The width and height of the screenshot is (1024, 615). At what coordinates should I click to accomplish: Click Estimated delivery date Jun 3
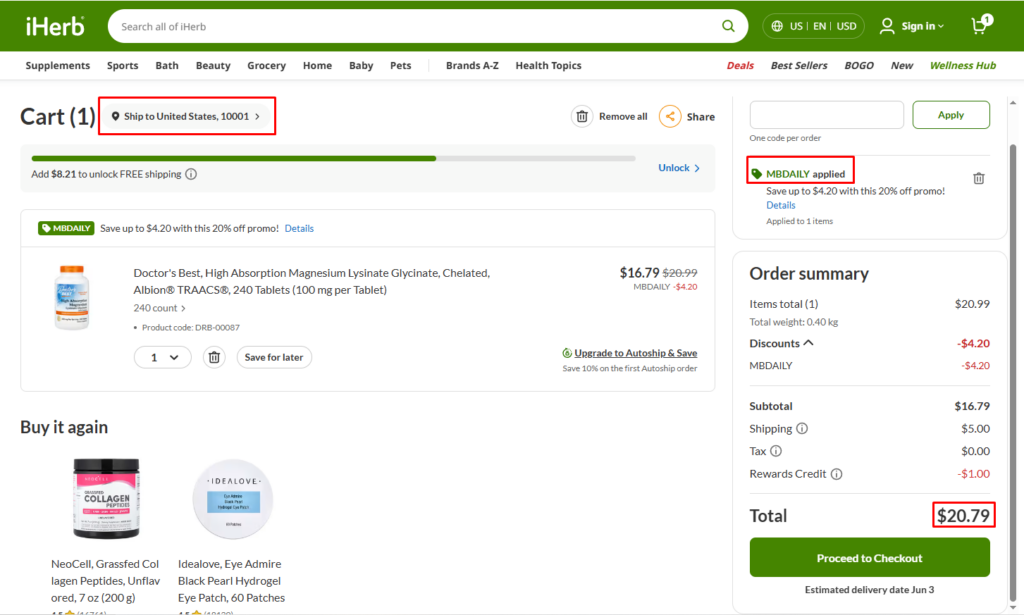coord(869,590)
